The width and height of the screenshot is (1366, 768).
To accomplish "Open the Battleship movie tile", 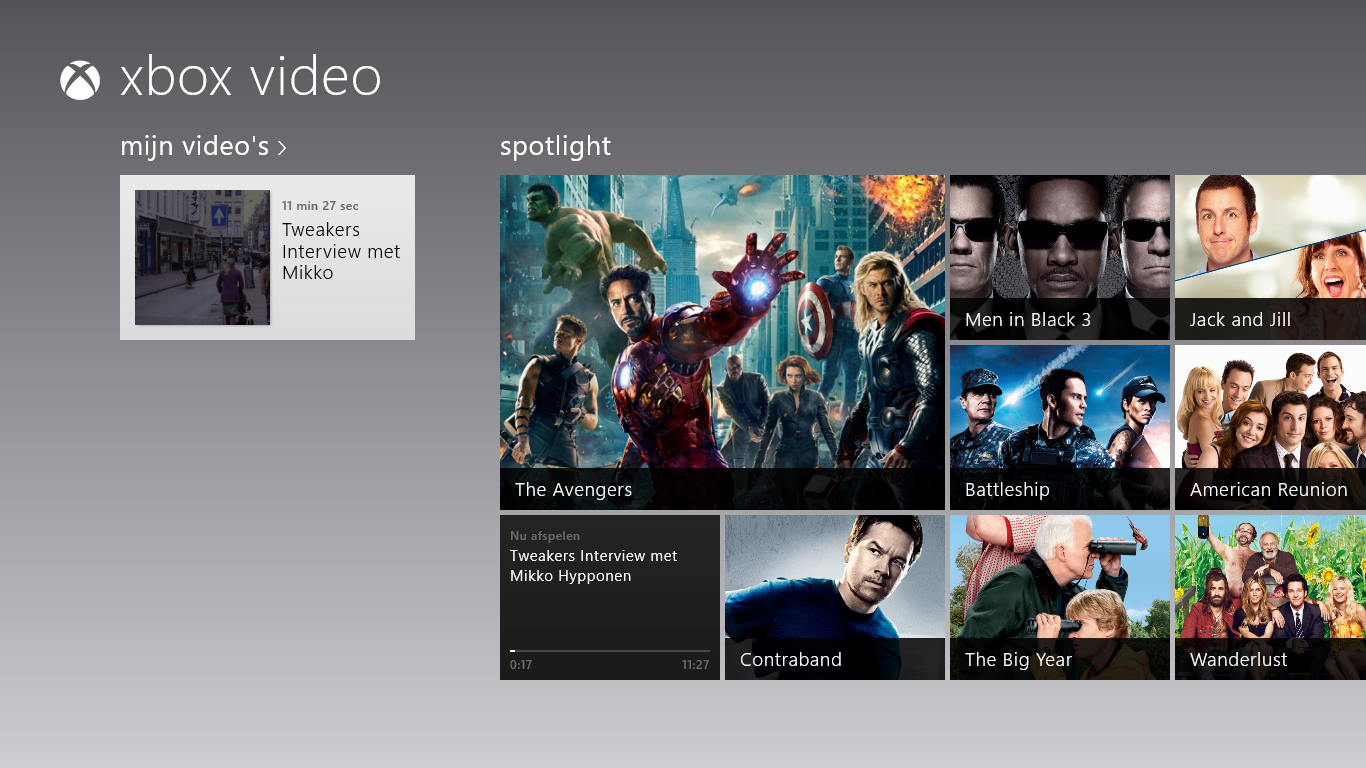I will click(x=1060, y=427).
